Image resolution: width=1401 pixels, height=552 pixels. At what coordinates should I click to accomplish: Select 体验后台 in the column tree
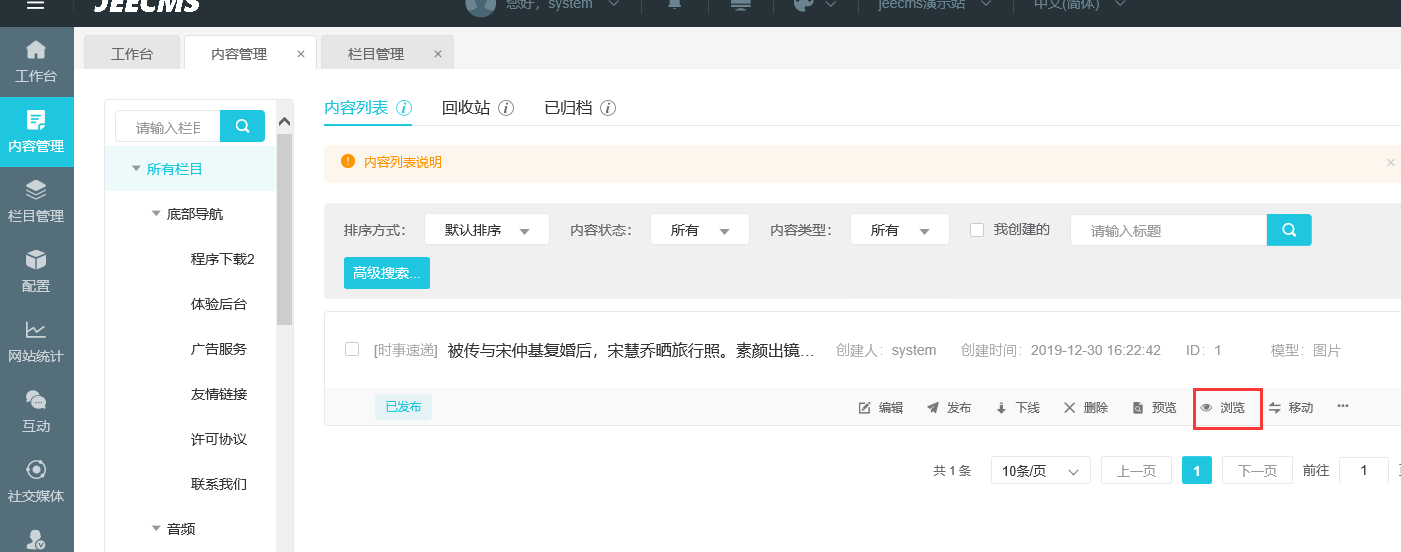[x=219, y=304]
